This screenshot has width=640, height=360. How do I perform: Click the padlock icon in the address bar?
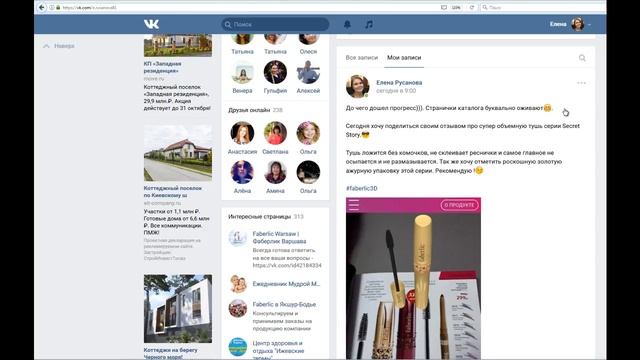pyautogui.click(x=58, y=7)
